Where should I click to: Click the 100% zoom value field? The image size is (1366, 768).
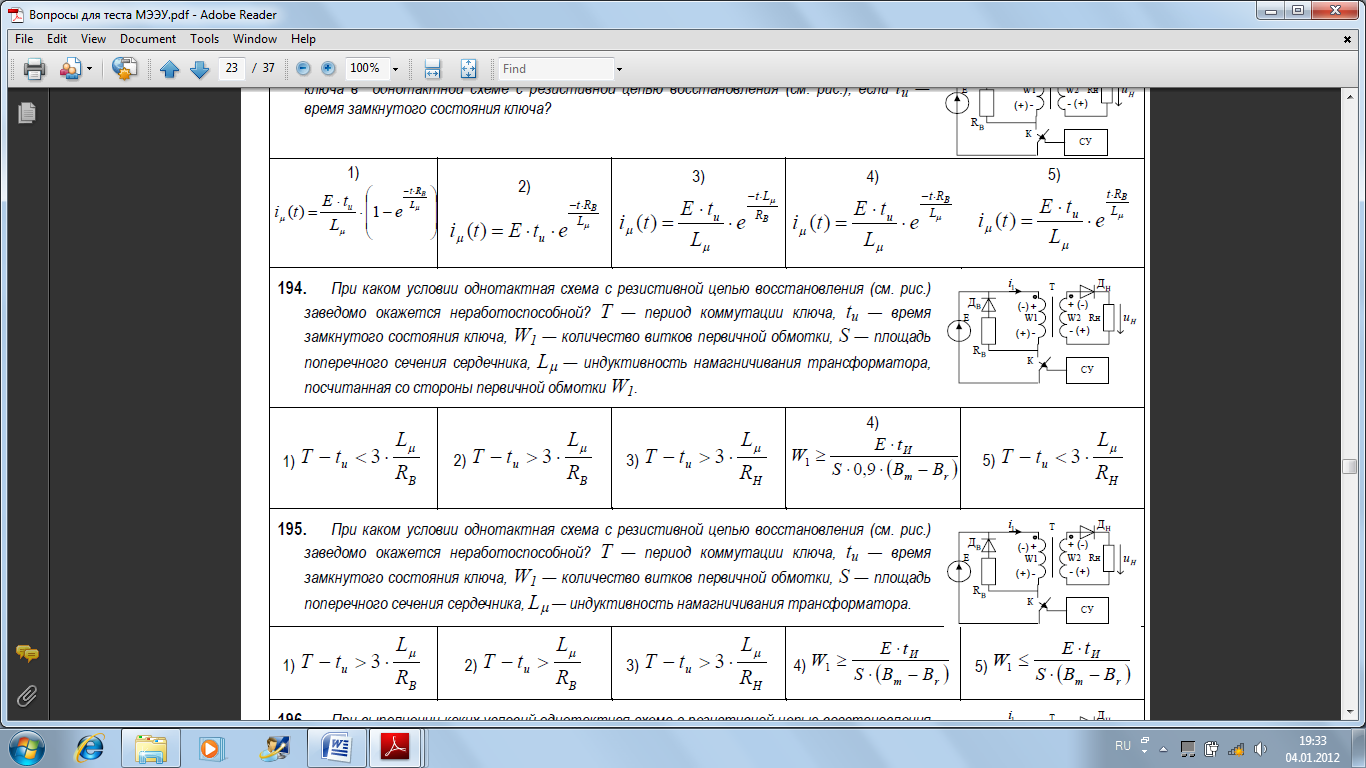(366, 68)
